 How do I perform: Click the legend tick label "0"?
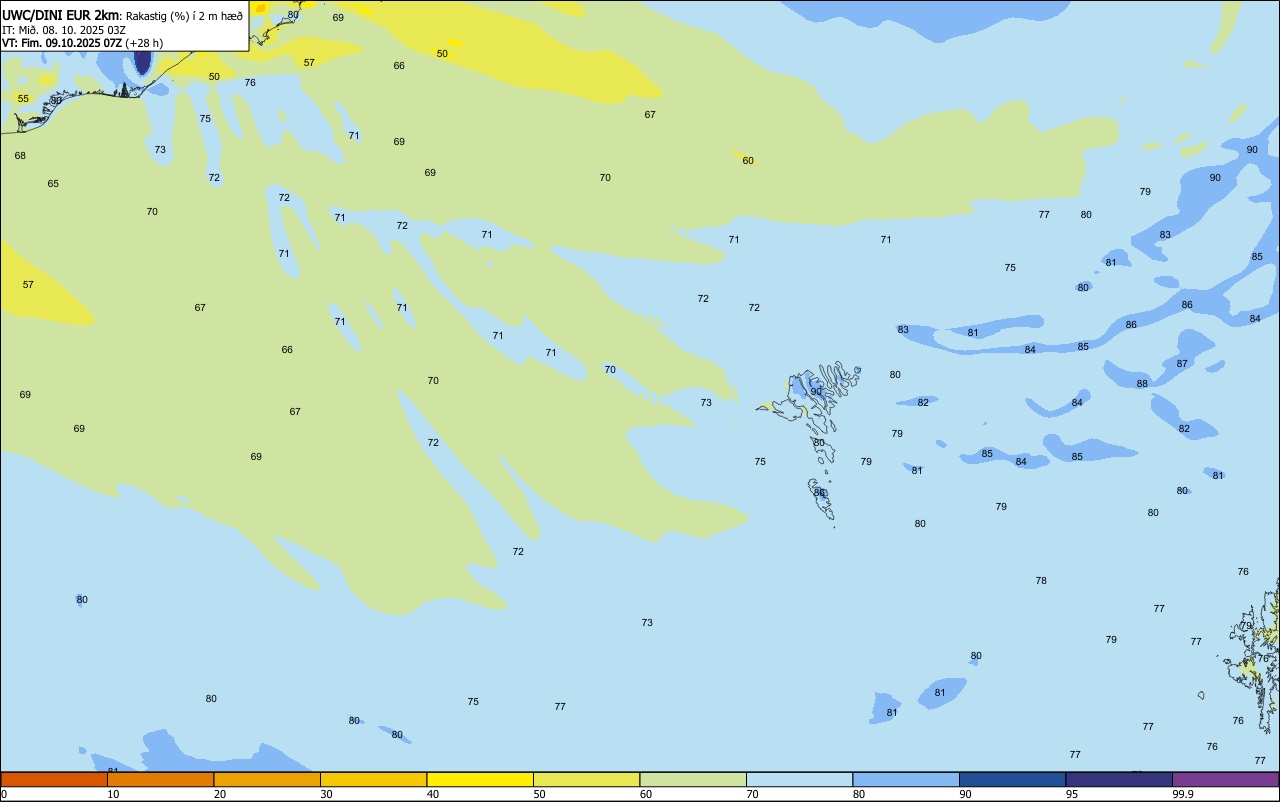[x=4, y=794]
